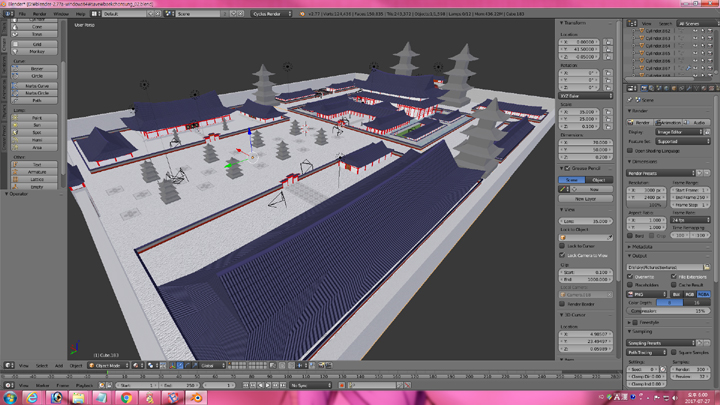Viewport: 720px width, 405px height.
Task: Open the Render Layers properties tab icon
Action: 651,88
